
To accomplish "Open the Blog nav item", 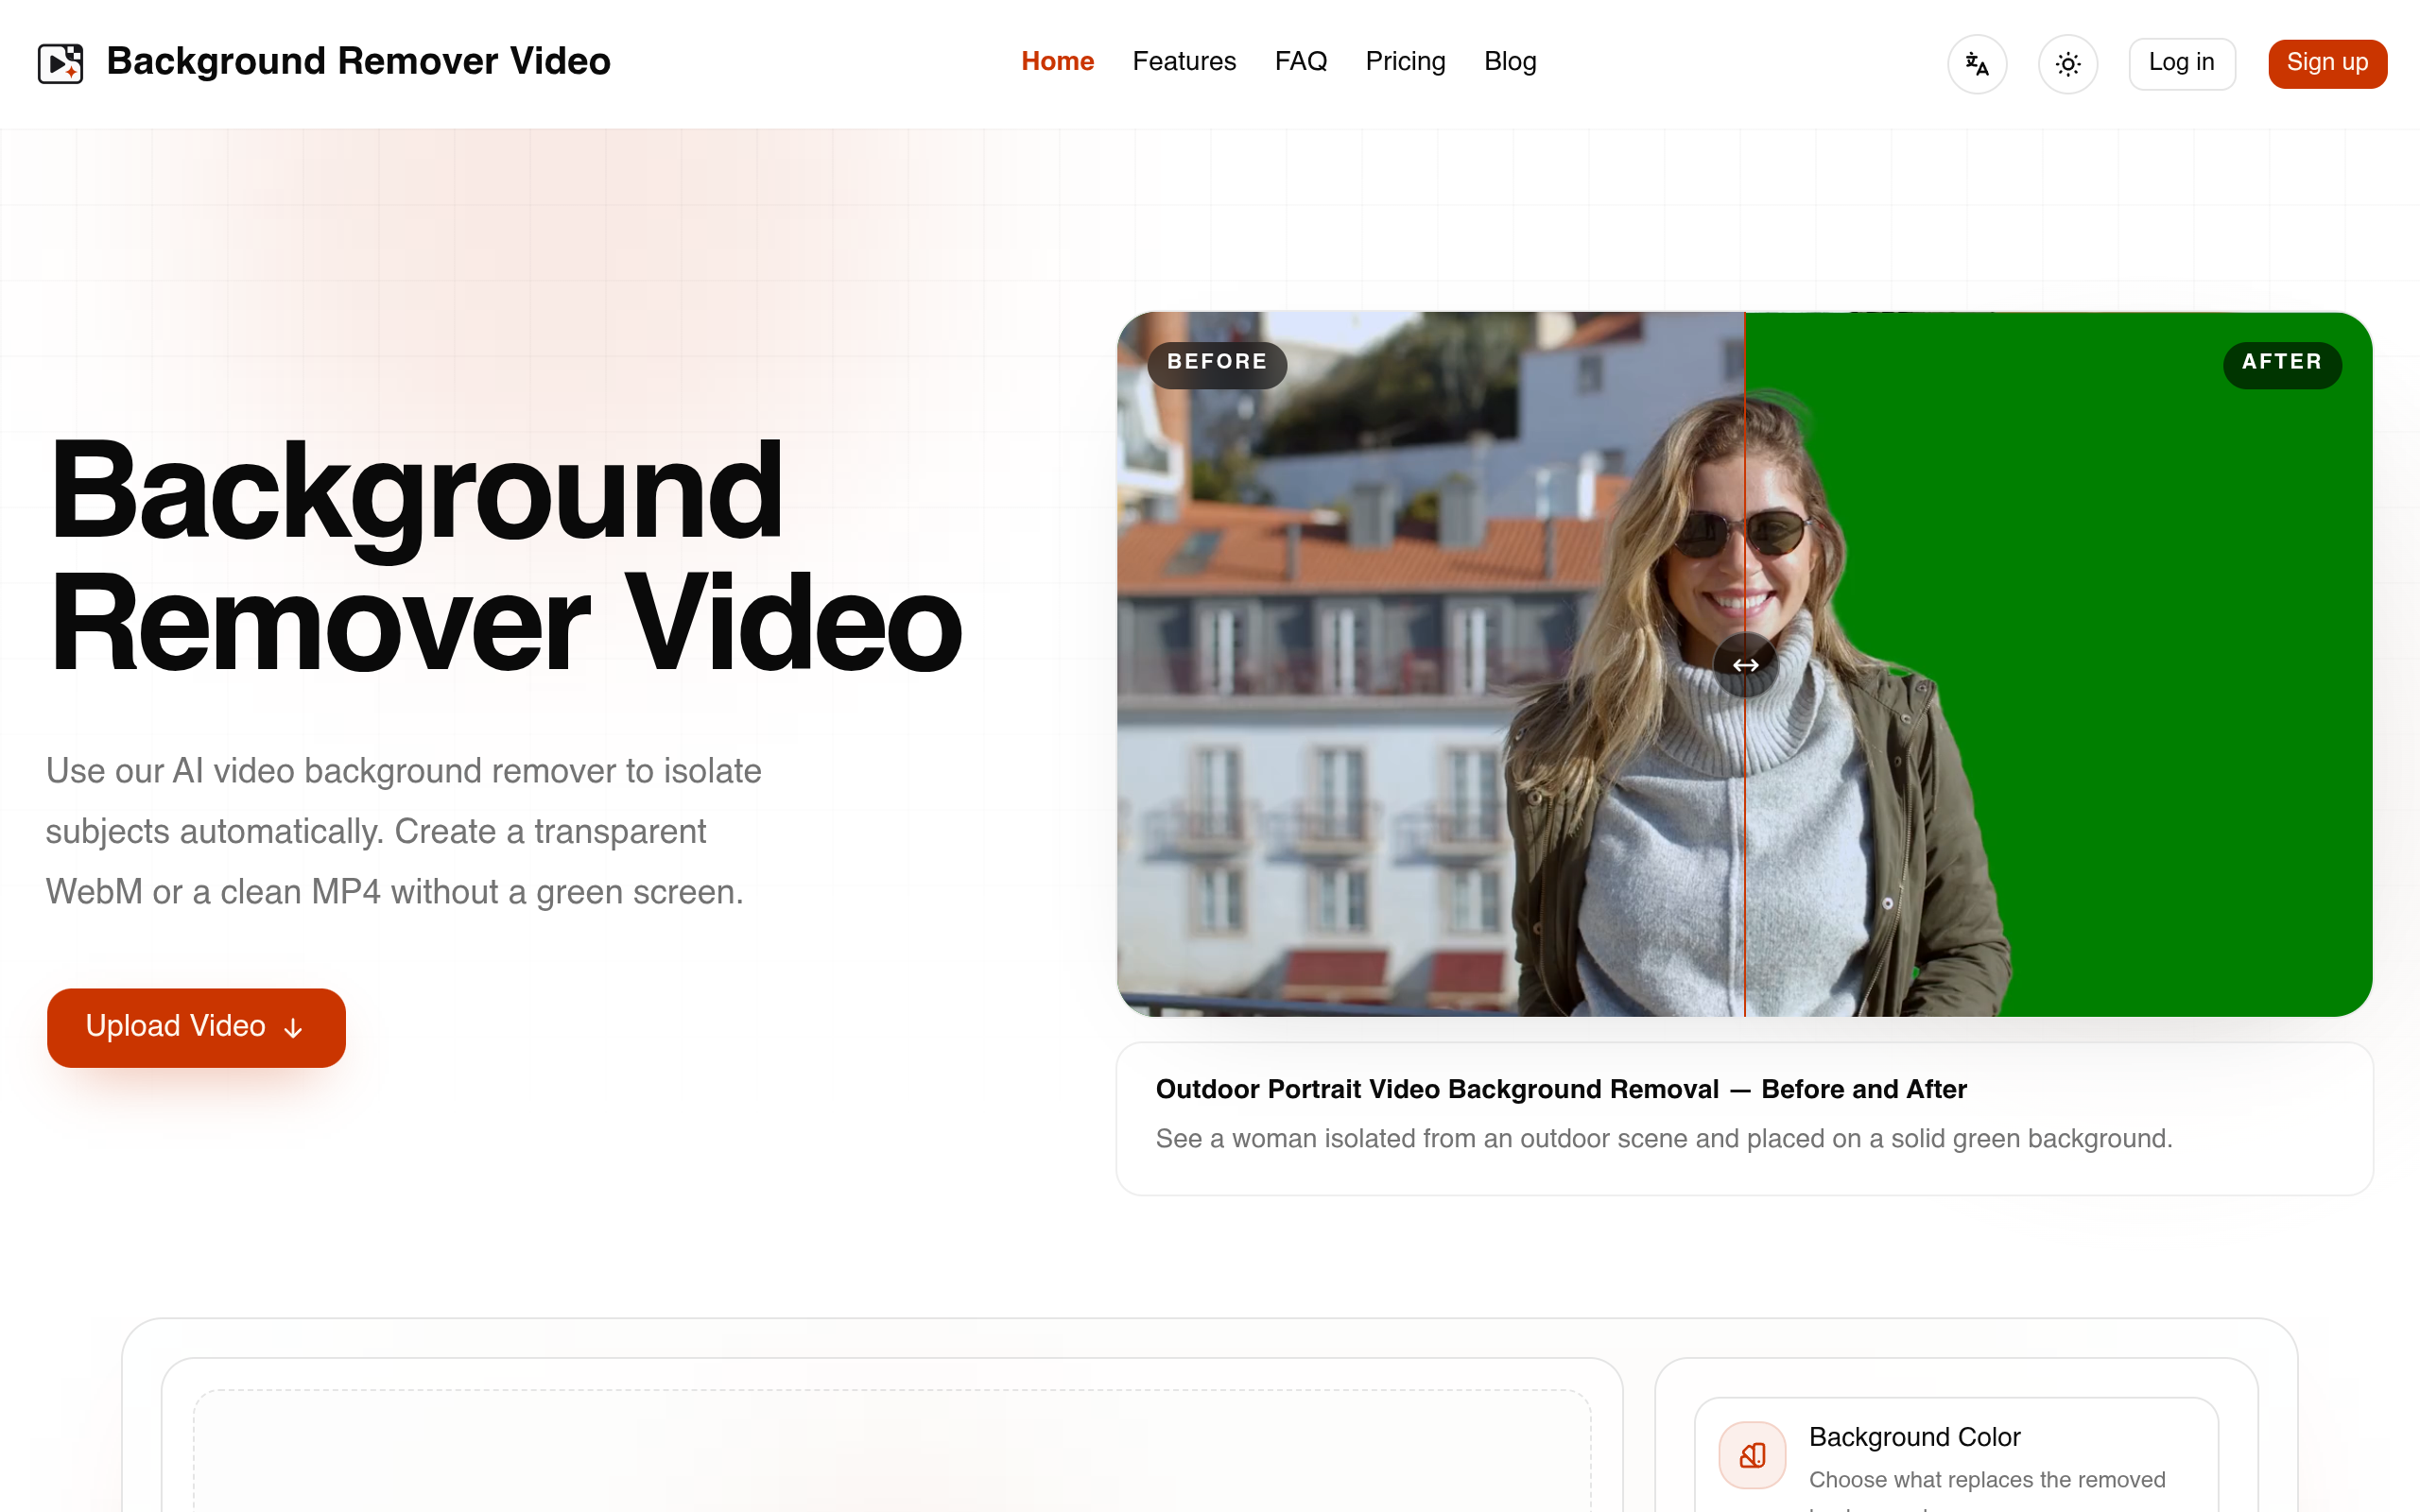I will 1510,62.
